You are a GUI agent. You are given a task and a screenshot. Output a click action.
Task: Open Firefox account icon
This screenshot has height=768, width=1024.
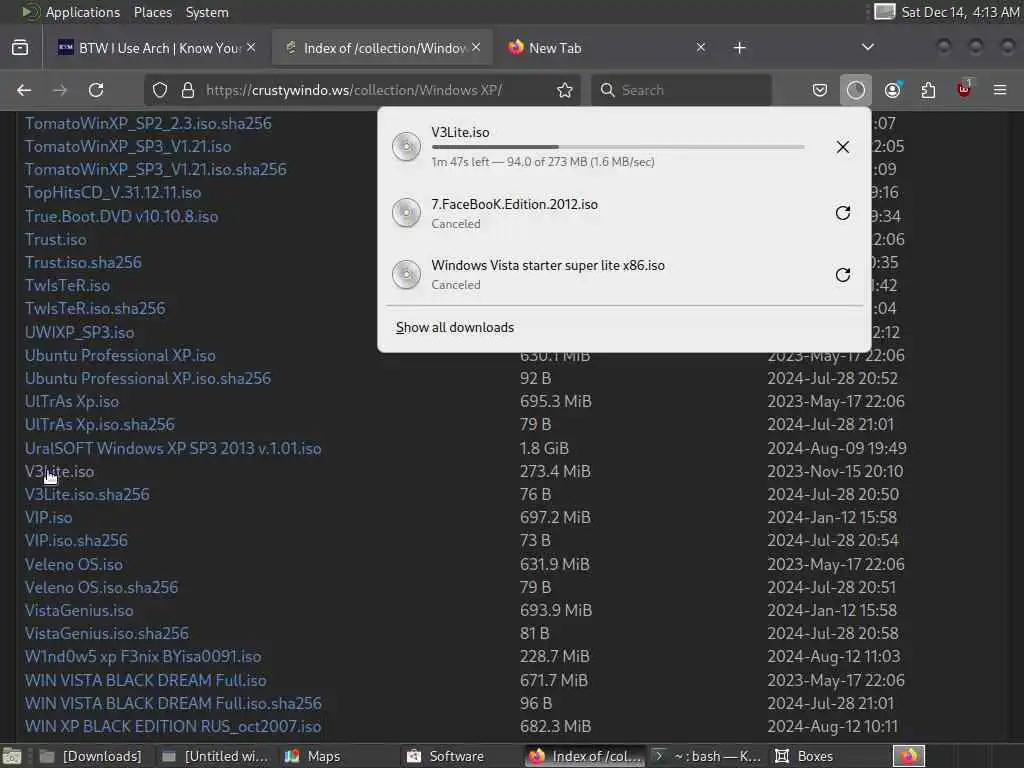click(893, 90)
